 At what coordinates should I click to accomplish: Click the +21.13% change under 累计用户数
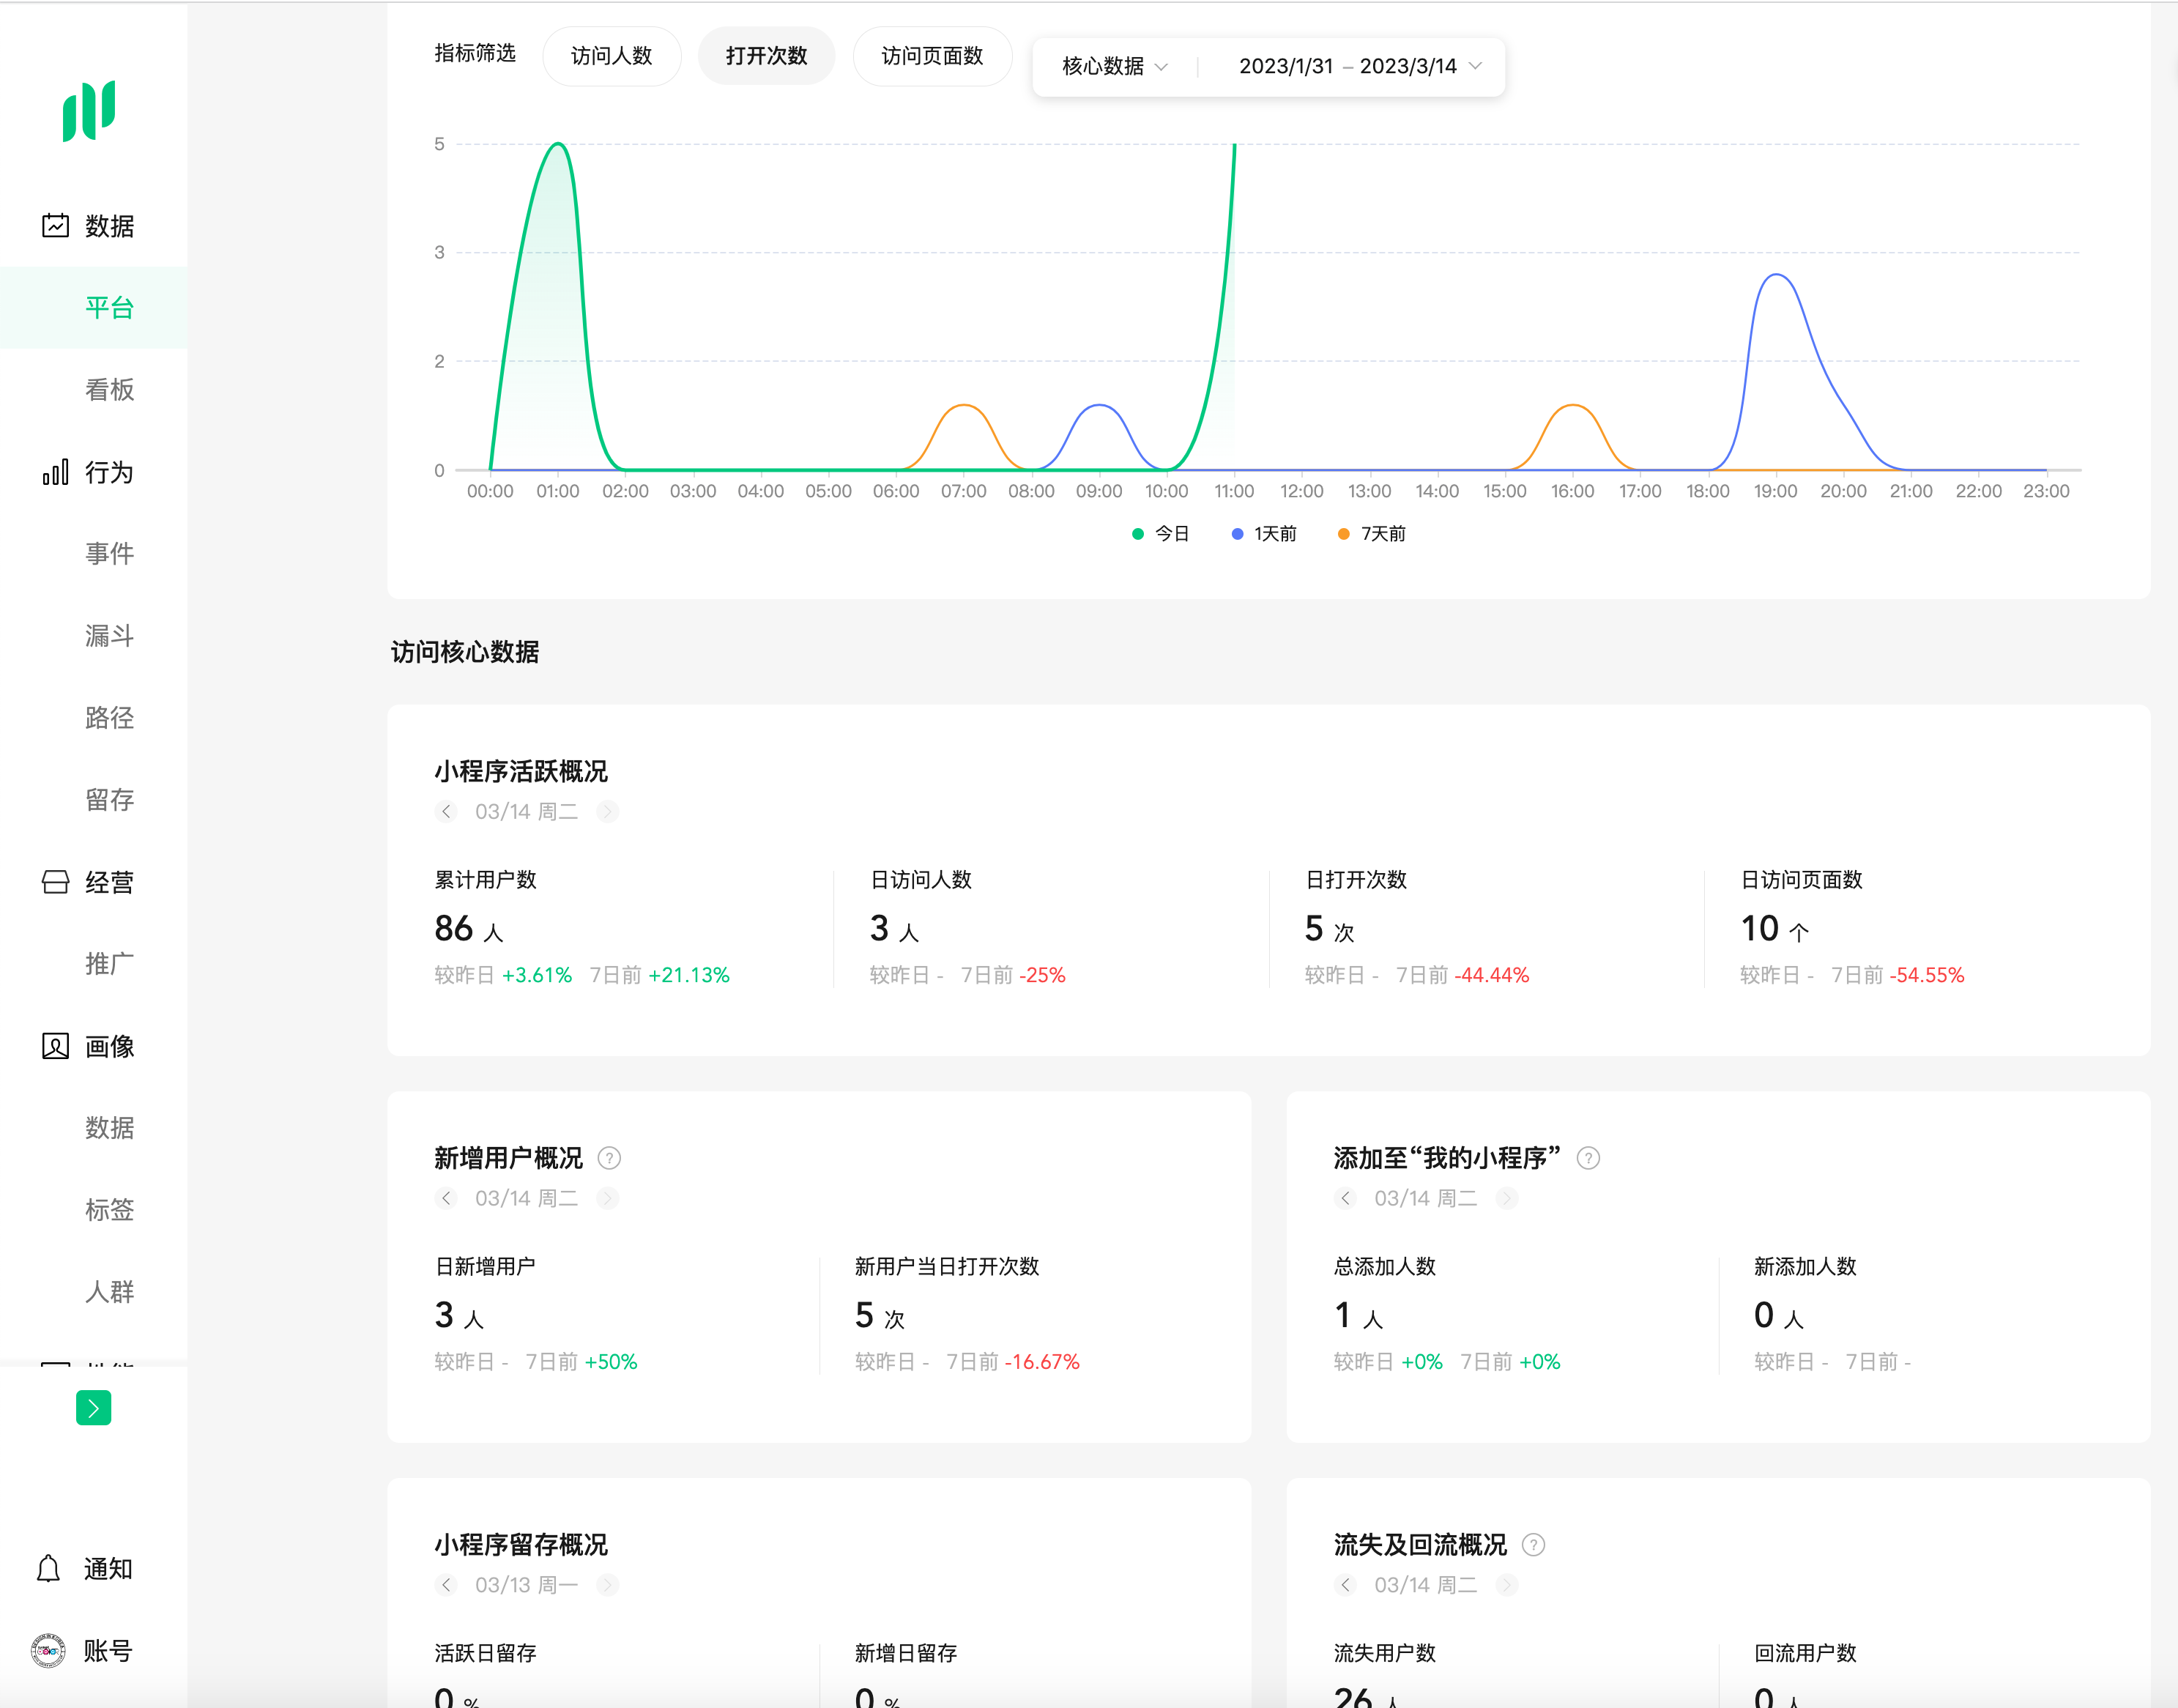tap(689, 975)
